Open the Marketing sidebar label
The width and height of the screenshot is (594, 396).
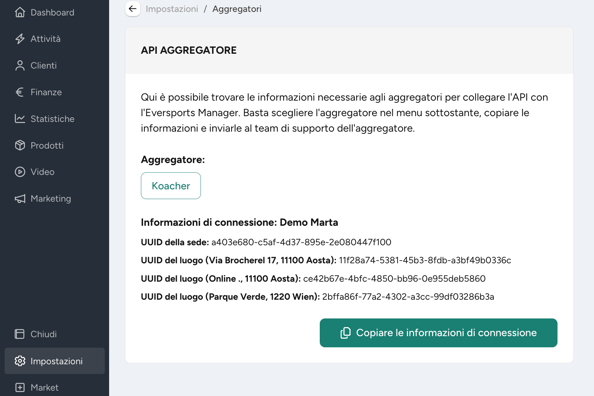pos(51,199)
